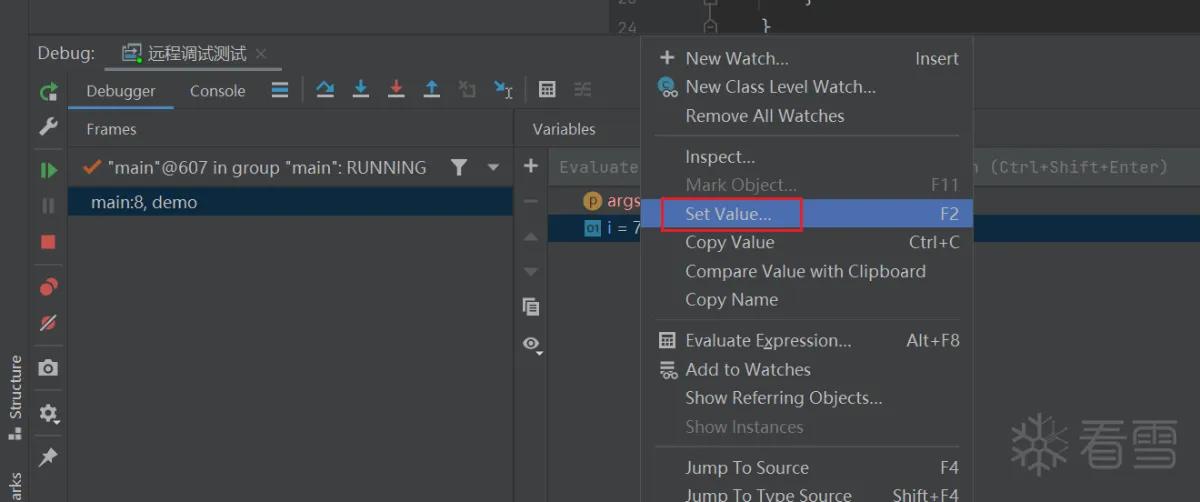Click the Resume Program green arrow
Image resolution: width=1200 pixels, height=502 pixels.
48,170
